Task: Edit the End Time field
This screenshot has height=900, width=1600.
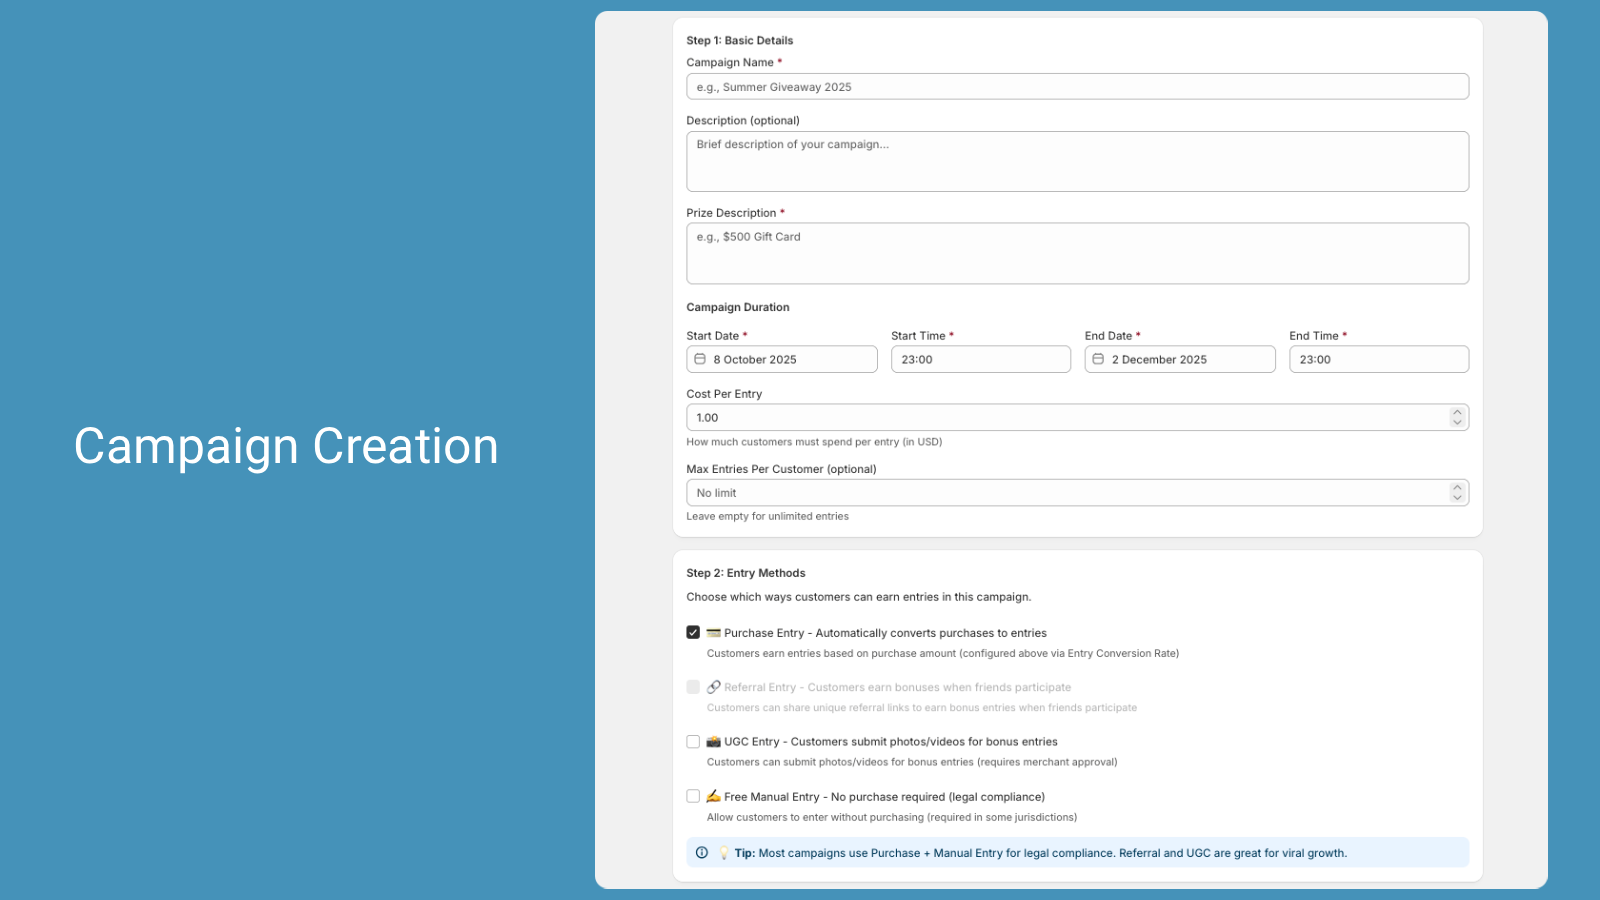Action: point(1379,359)
